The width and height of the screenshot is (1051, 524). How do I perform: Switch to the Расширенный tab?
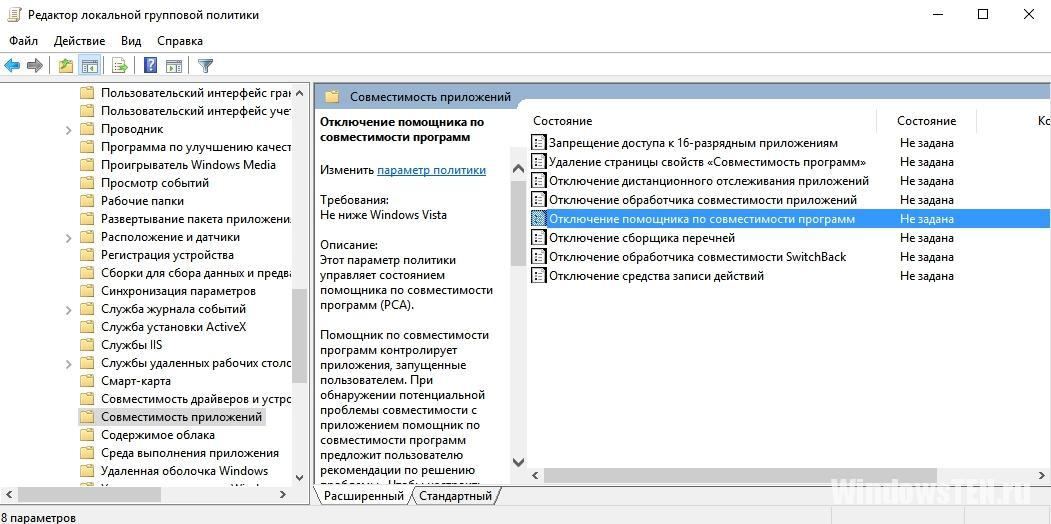coord(363,496)
